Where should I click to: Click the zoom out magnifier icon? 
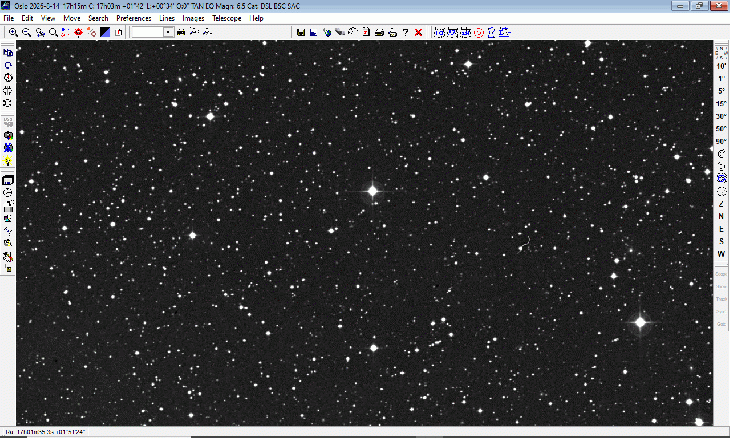click(x=27, y=32)
